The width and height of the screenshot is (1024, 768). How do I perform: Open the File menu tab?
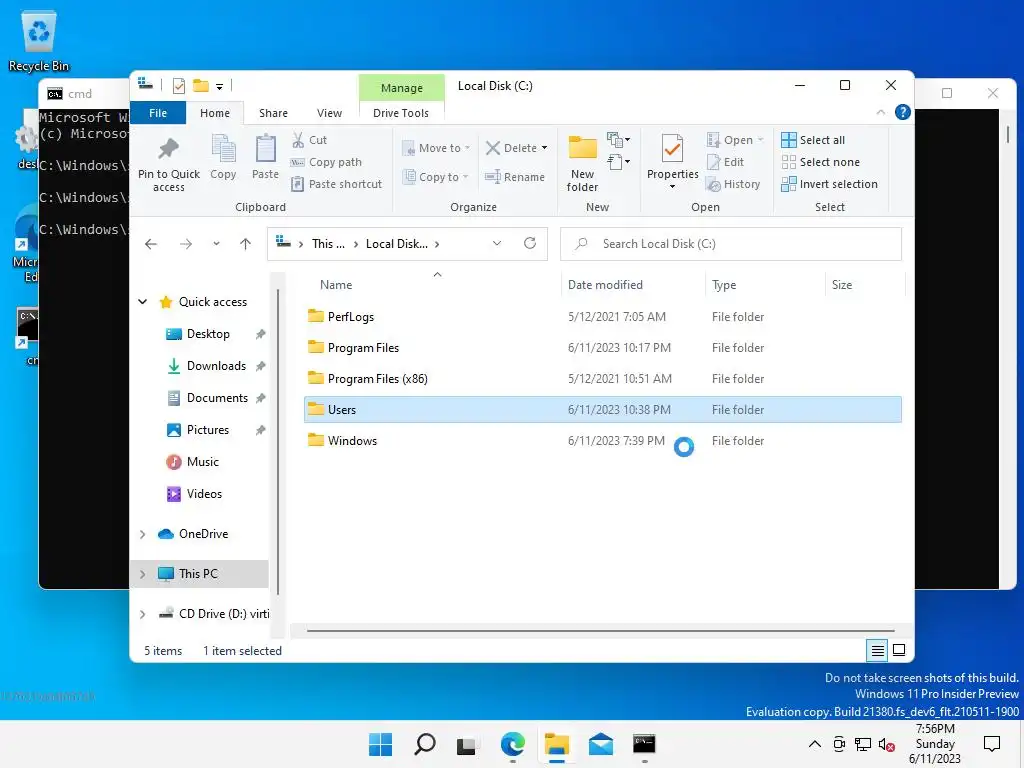(158, 113)
